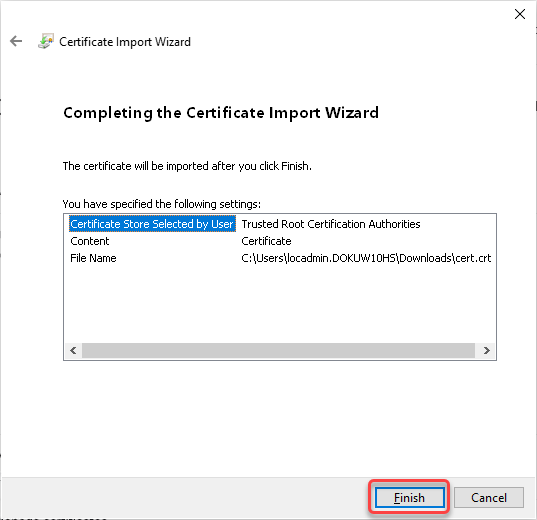Click the gray footer area left of Finish
This screenshot has width=537, height=520.
pyautogui.click(x=185, y=497)
